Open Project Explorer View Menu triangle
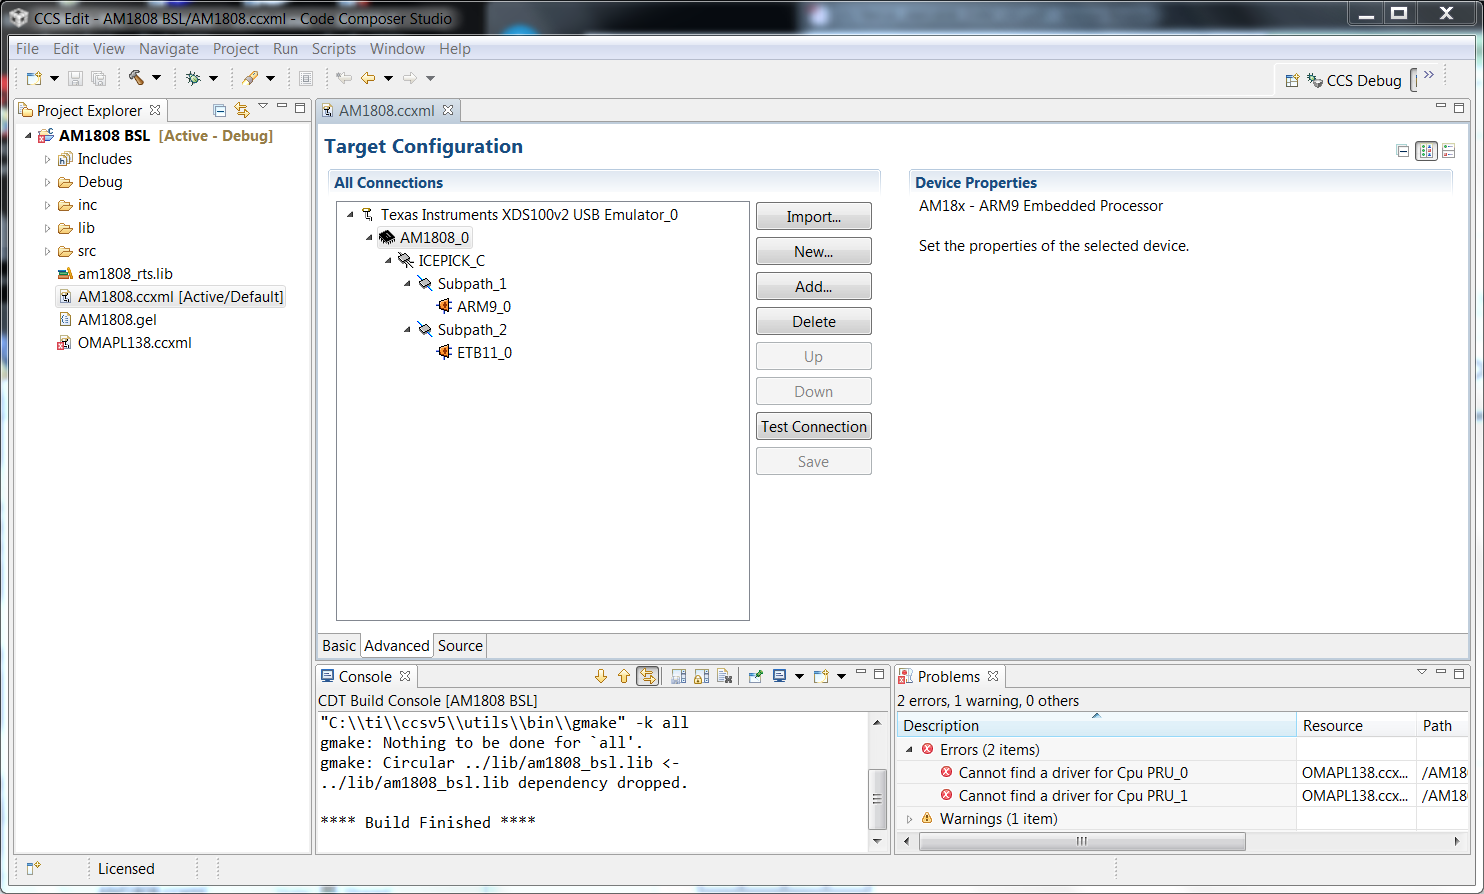 tap(263, 106)
